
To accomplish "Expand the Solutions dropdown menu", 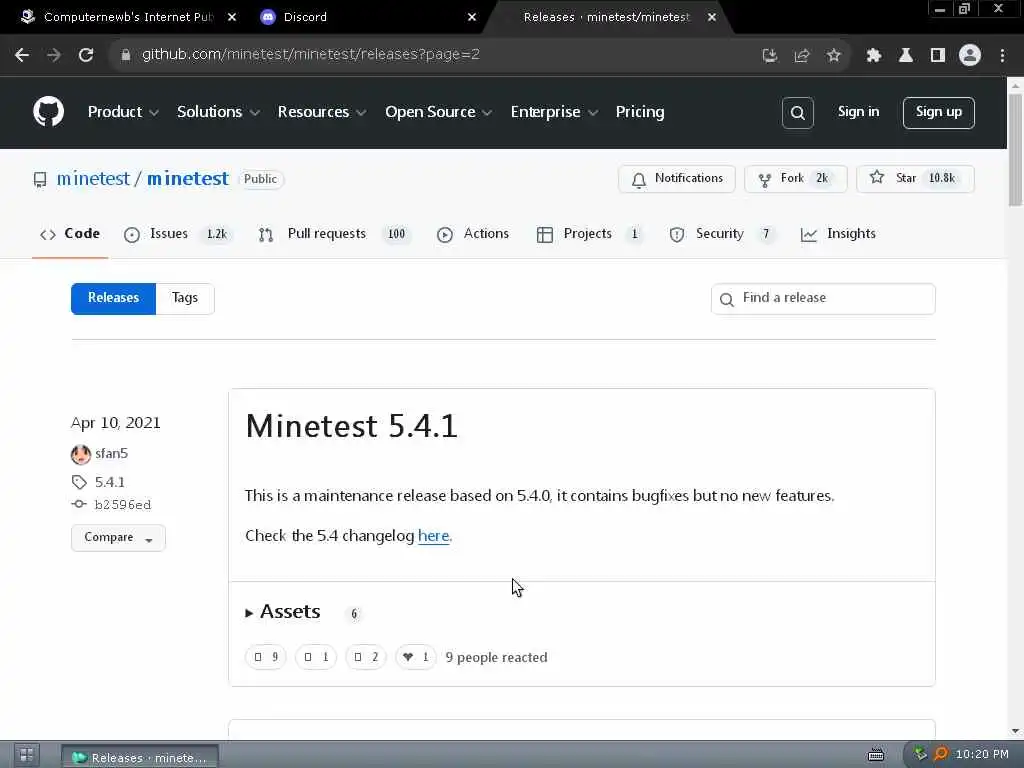I will pos(218,112).
